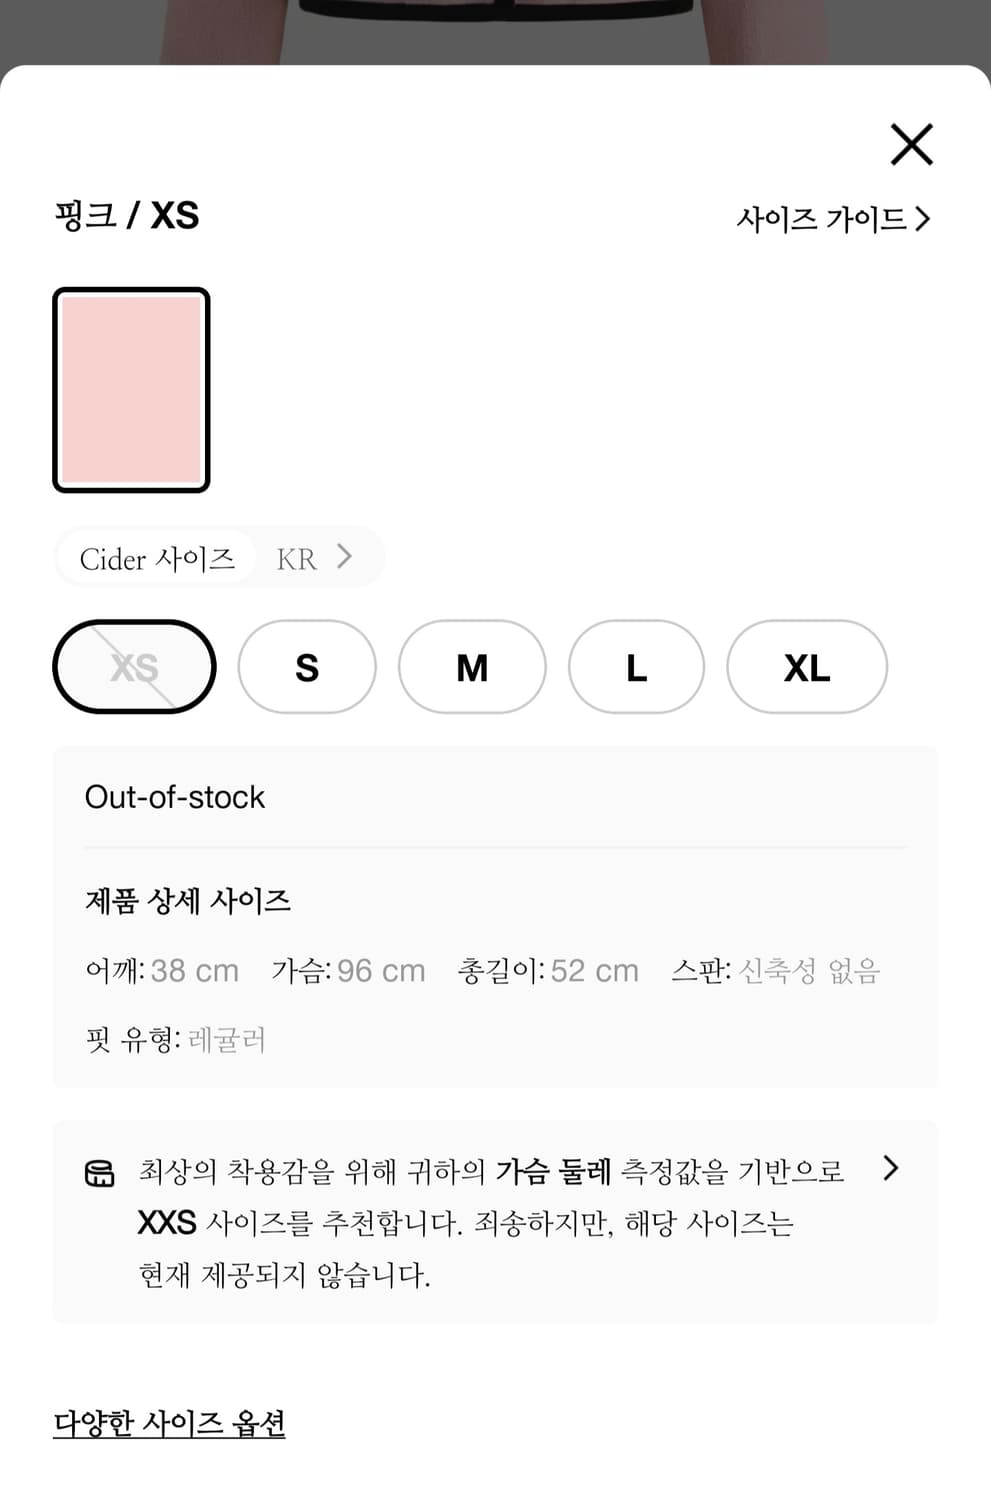Tap the measuring tape icon

click(100, 1173)
